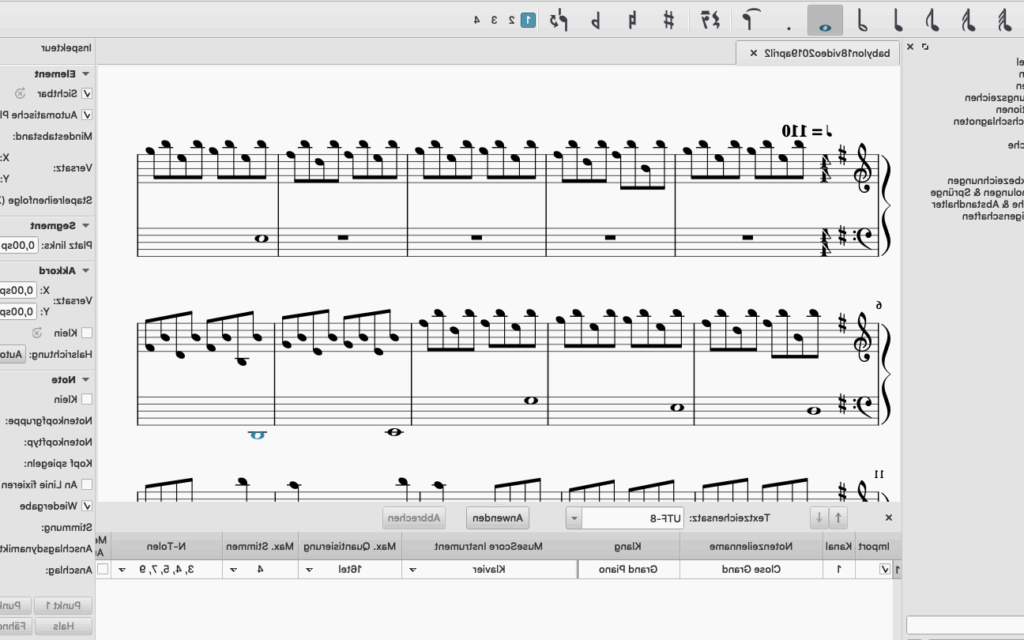Collapse the Akkord section in the Inspekteur
1024x640 pixels.
coord(85,270)
